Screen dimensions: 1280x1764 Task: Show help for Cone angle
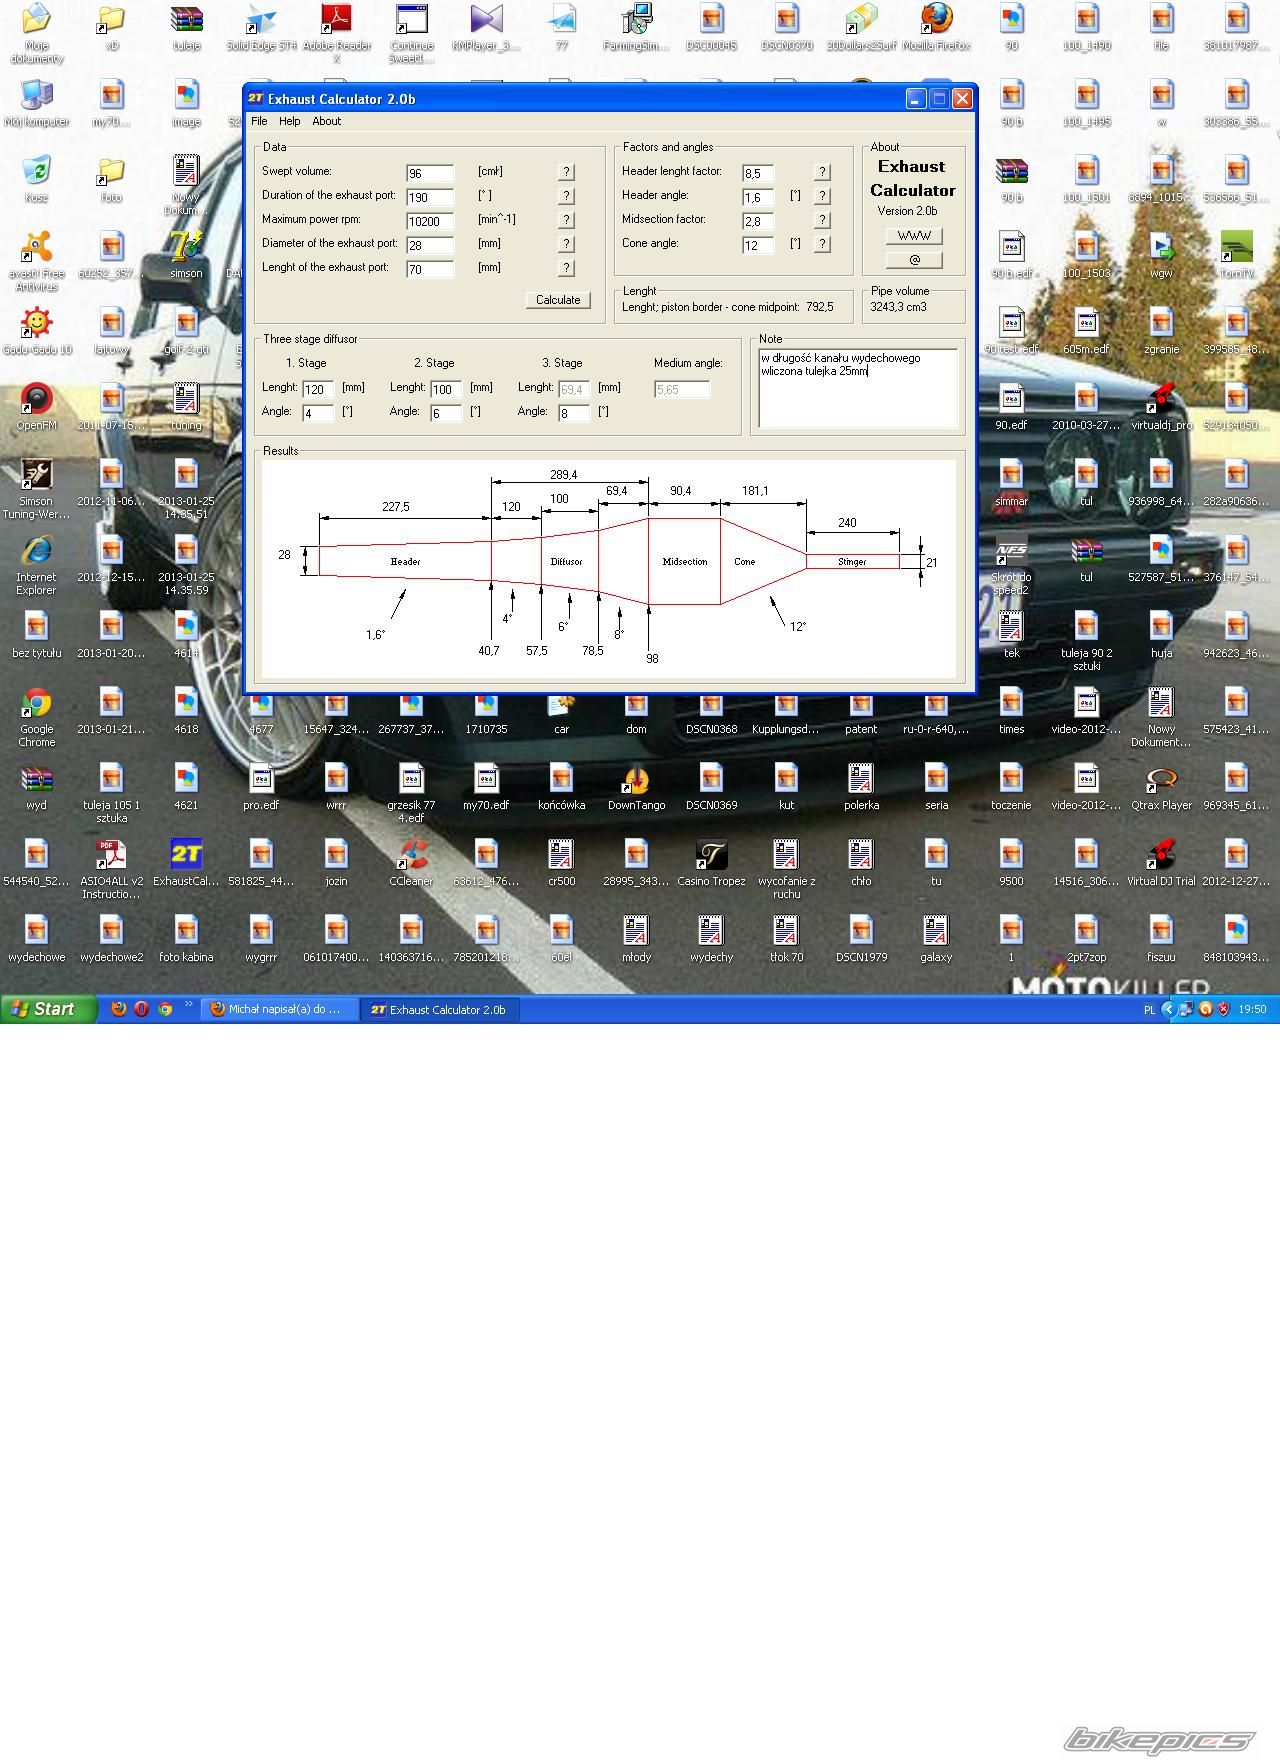click(x=822, y=244)
